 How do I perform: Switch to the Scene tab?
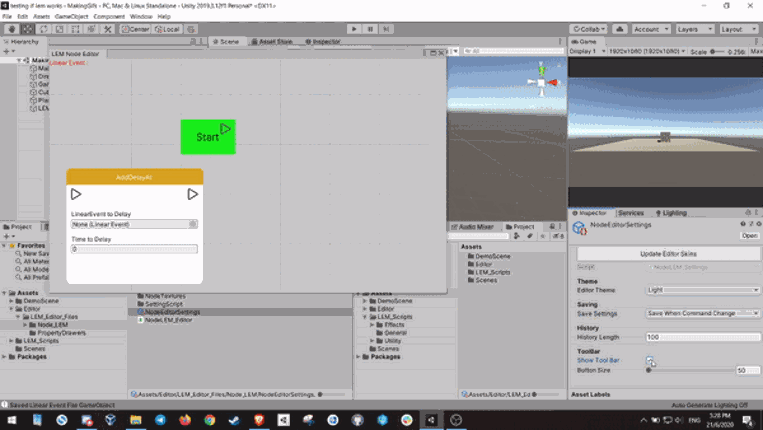227,42
